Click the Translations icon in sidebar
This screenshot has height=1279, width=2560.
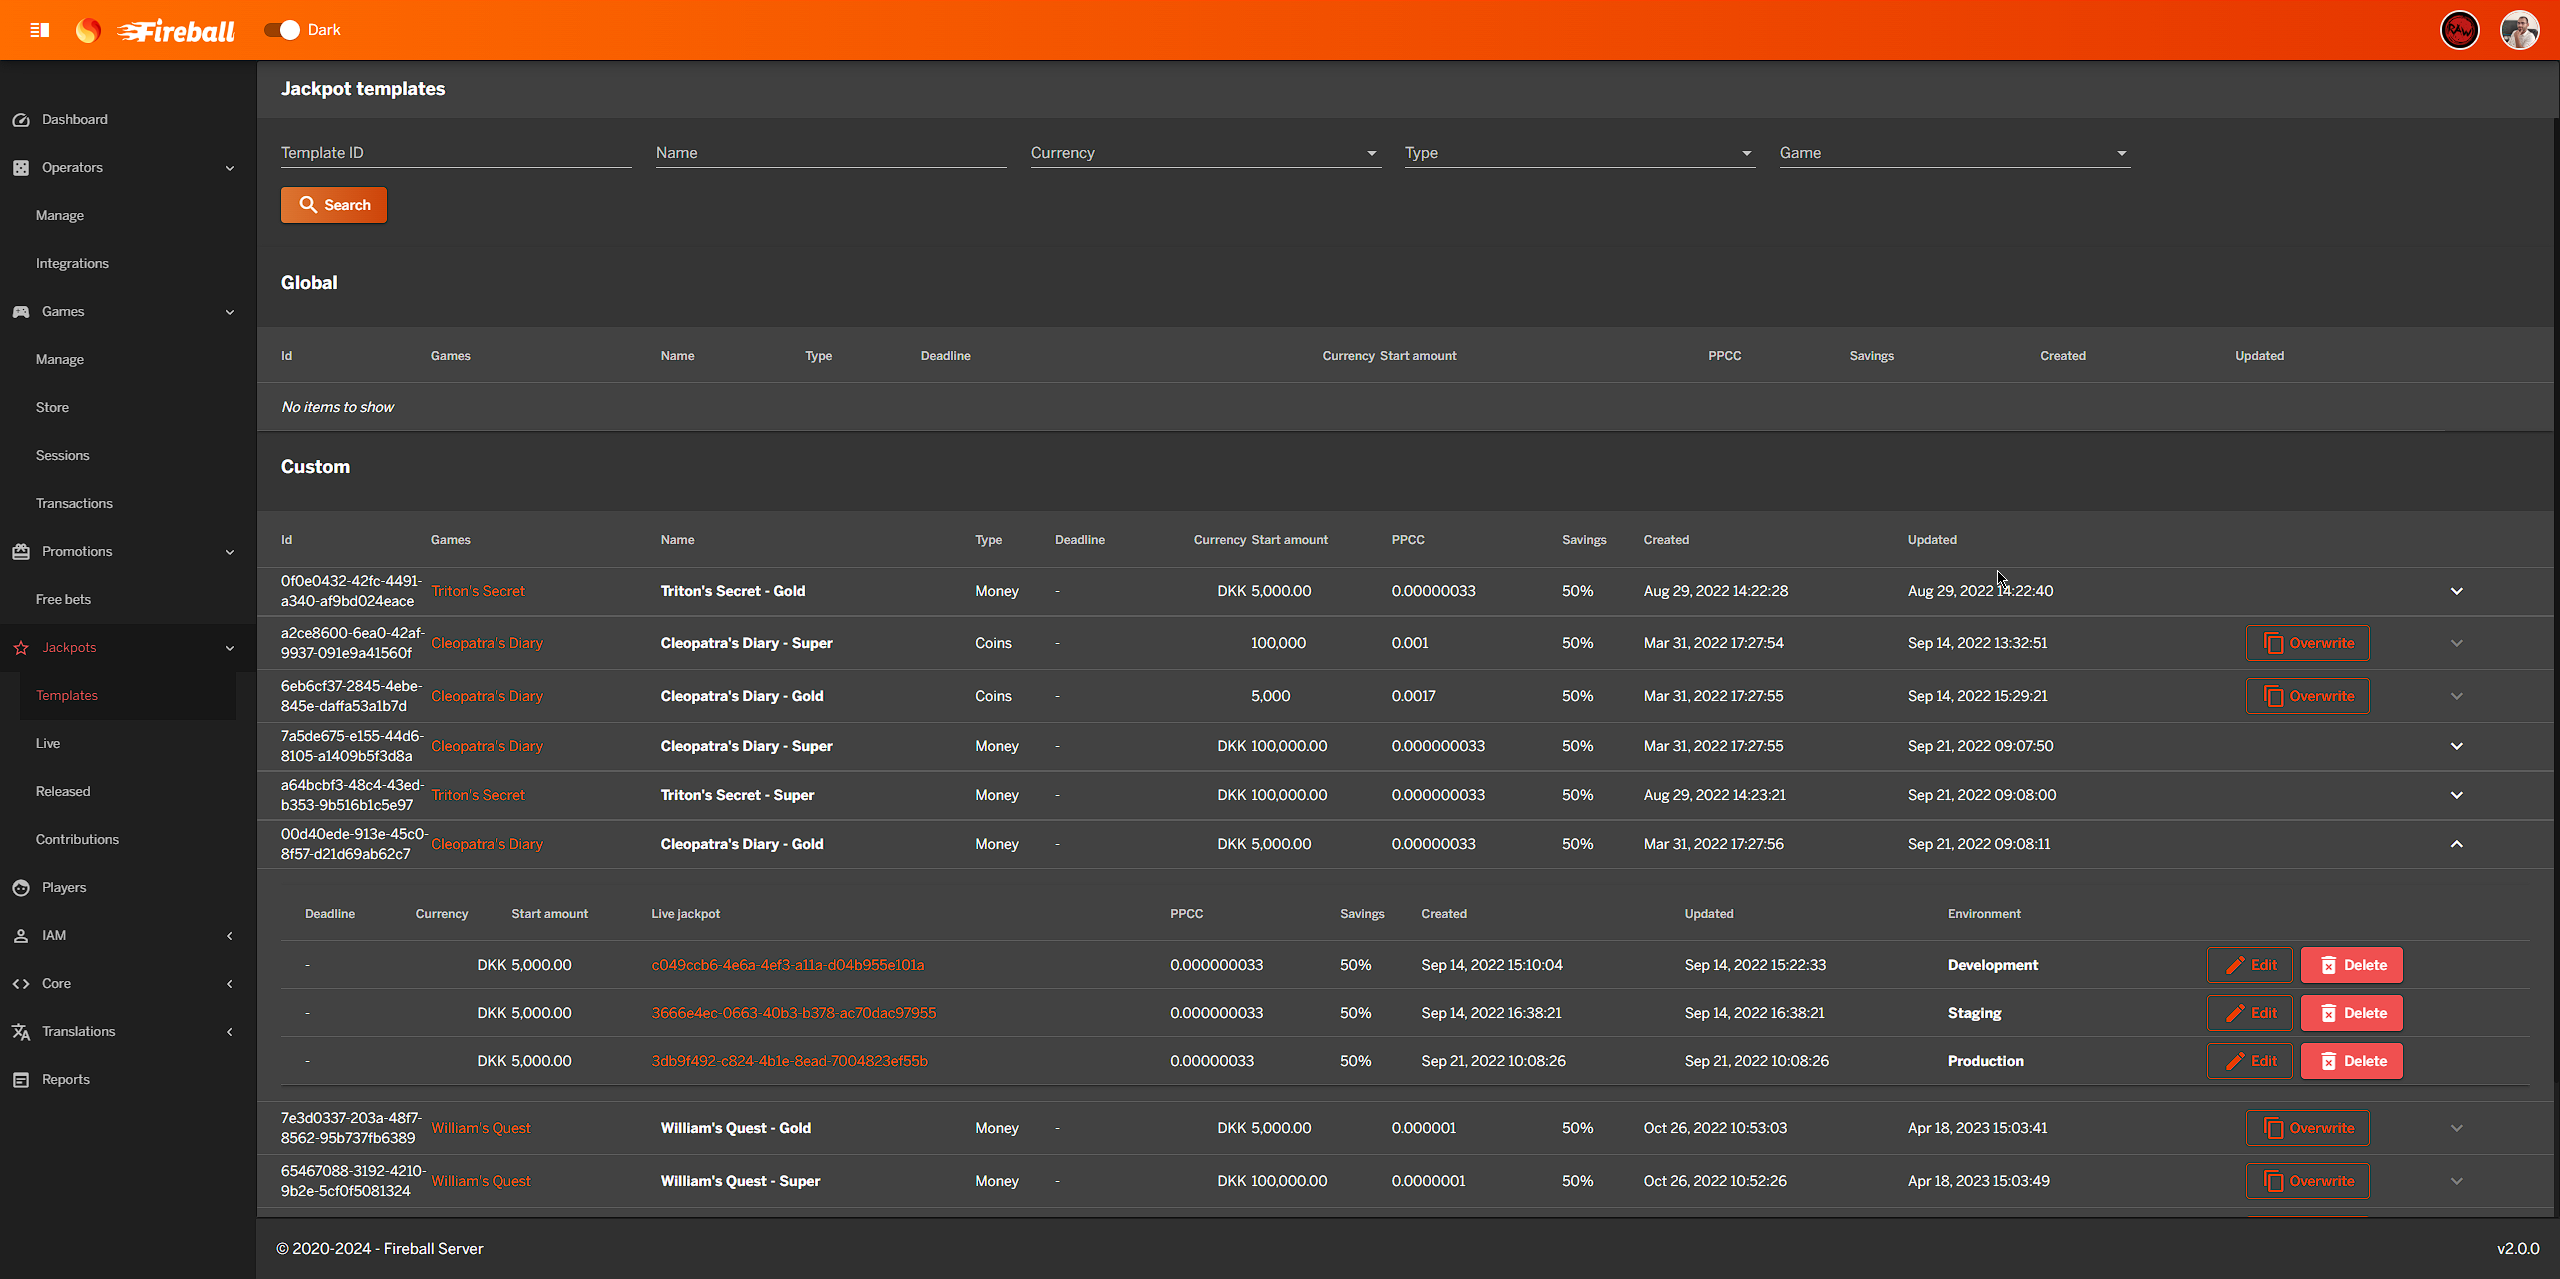click(x=21, y=1031)
